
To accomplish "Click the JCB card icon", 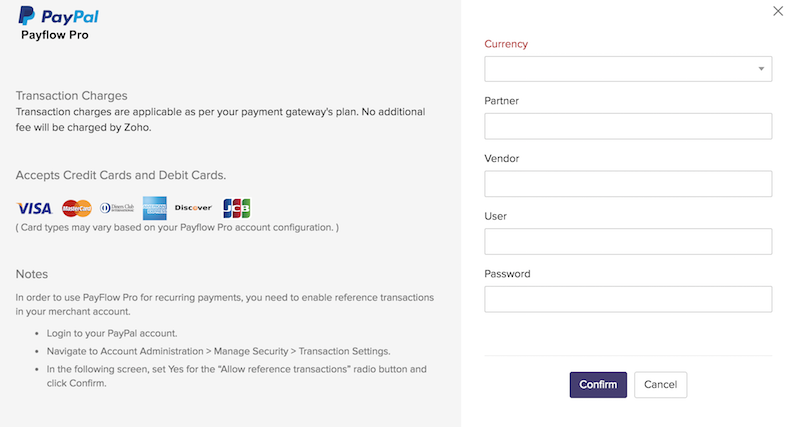I will 237,208.
